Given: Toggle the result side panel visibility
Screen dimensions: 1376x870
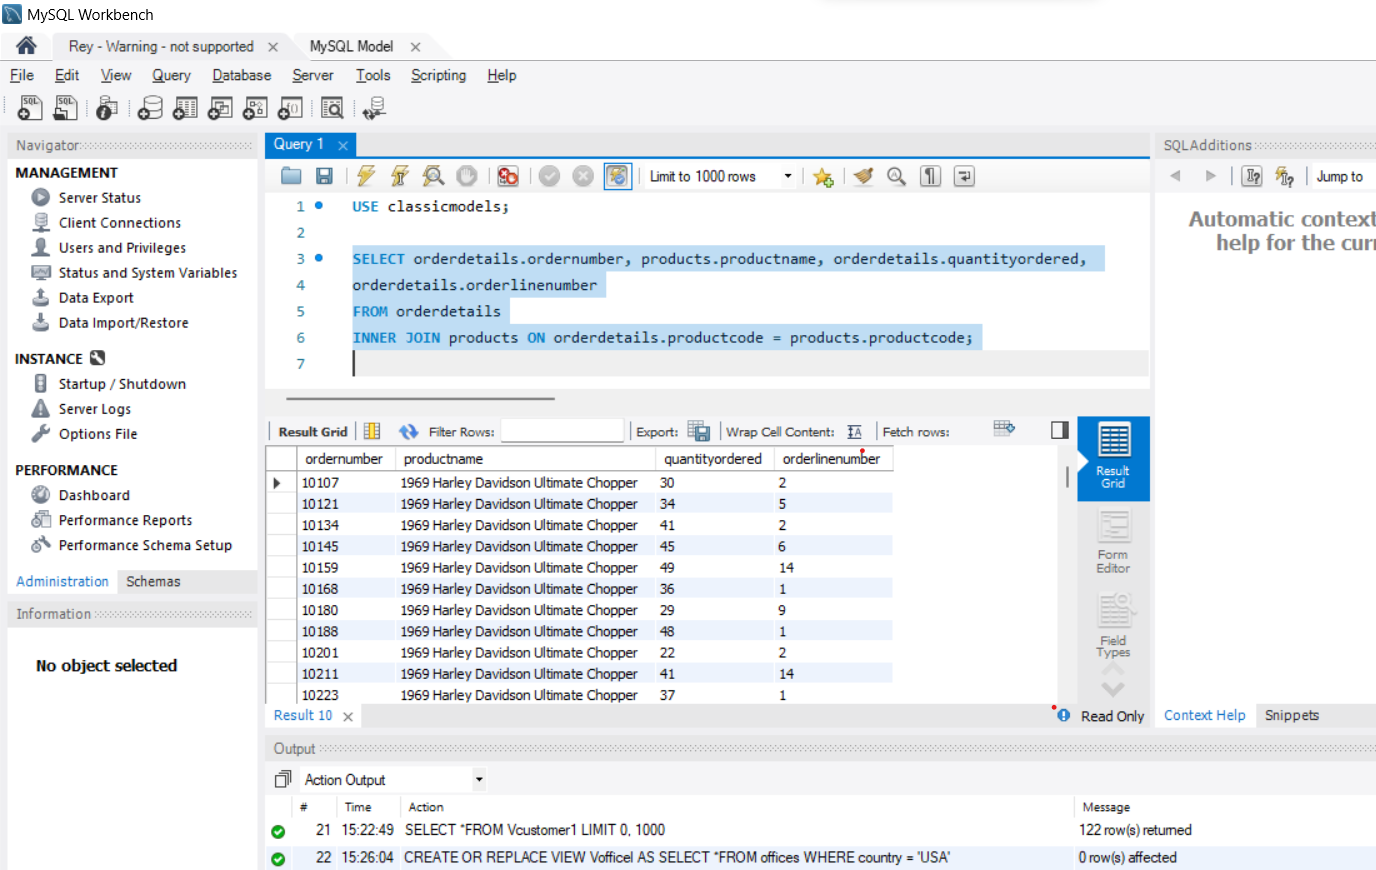Looking at the screenshot, I should click(1060, 430).
